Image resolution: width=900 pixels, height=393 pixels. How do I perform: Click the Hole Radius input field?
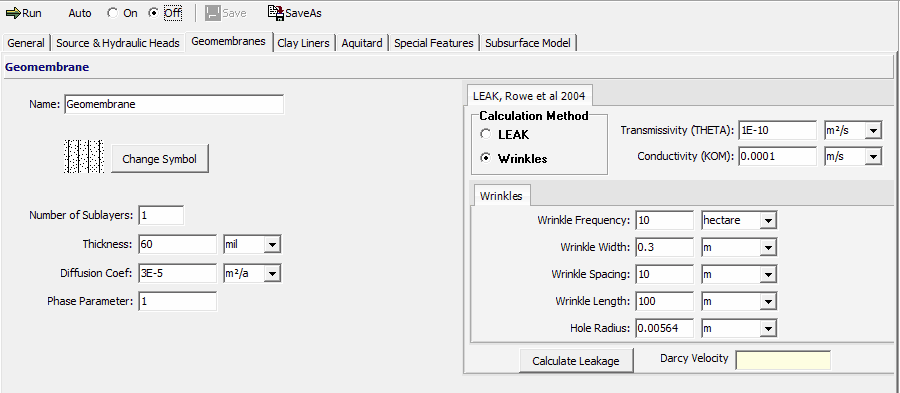click(665, 328)
